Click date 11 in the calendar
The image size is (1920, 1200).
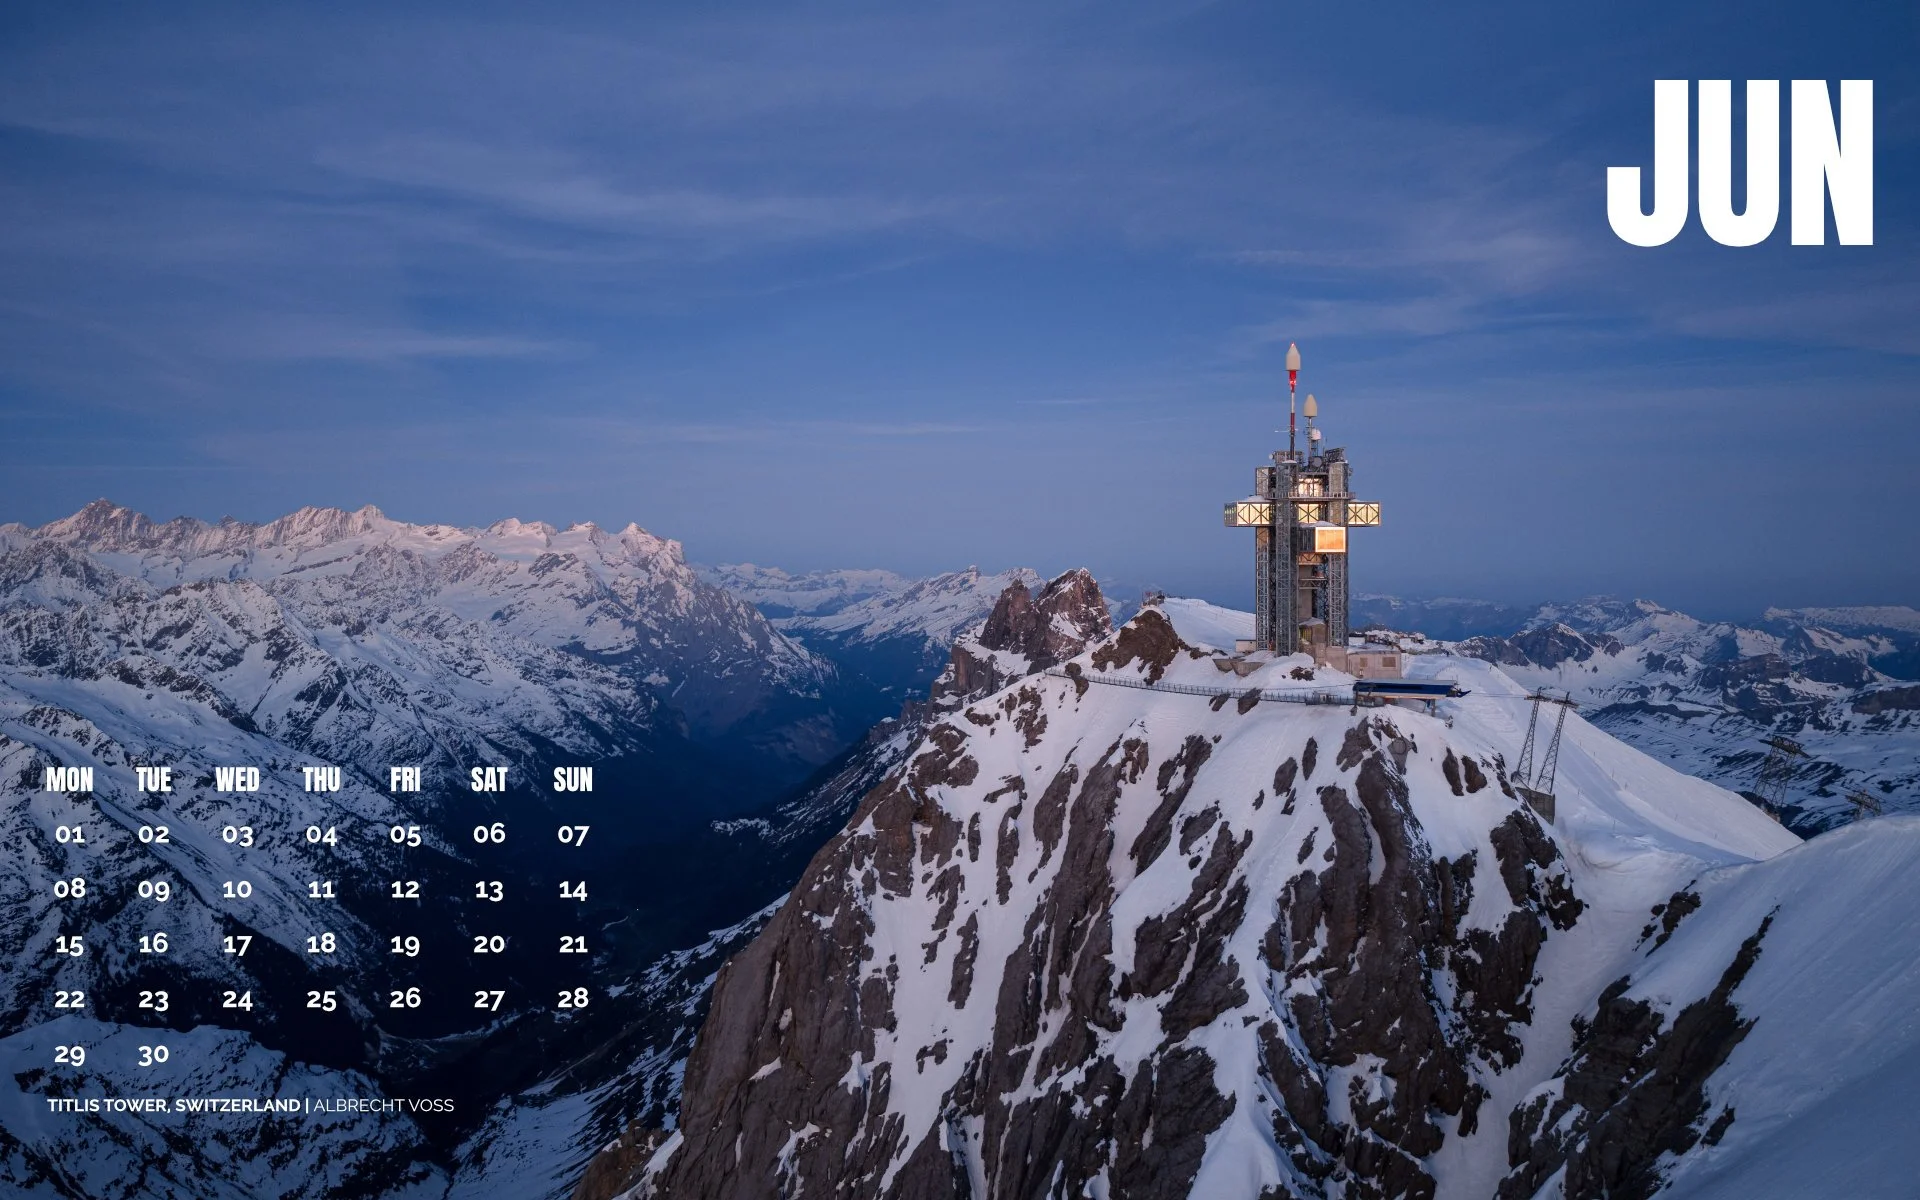(x=321, y=889)
